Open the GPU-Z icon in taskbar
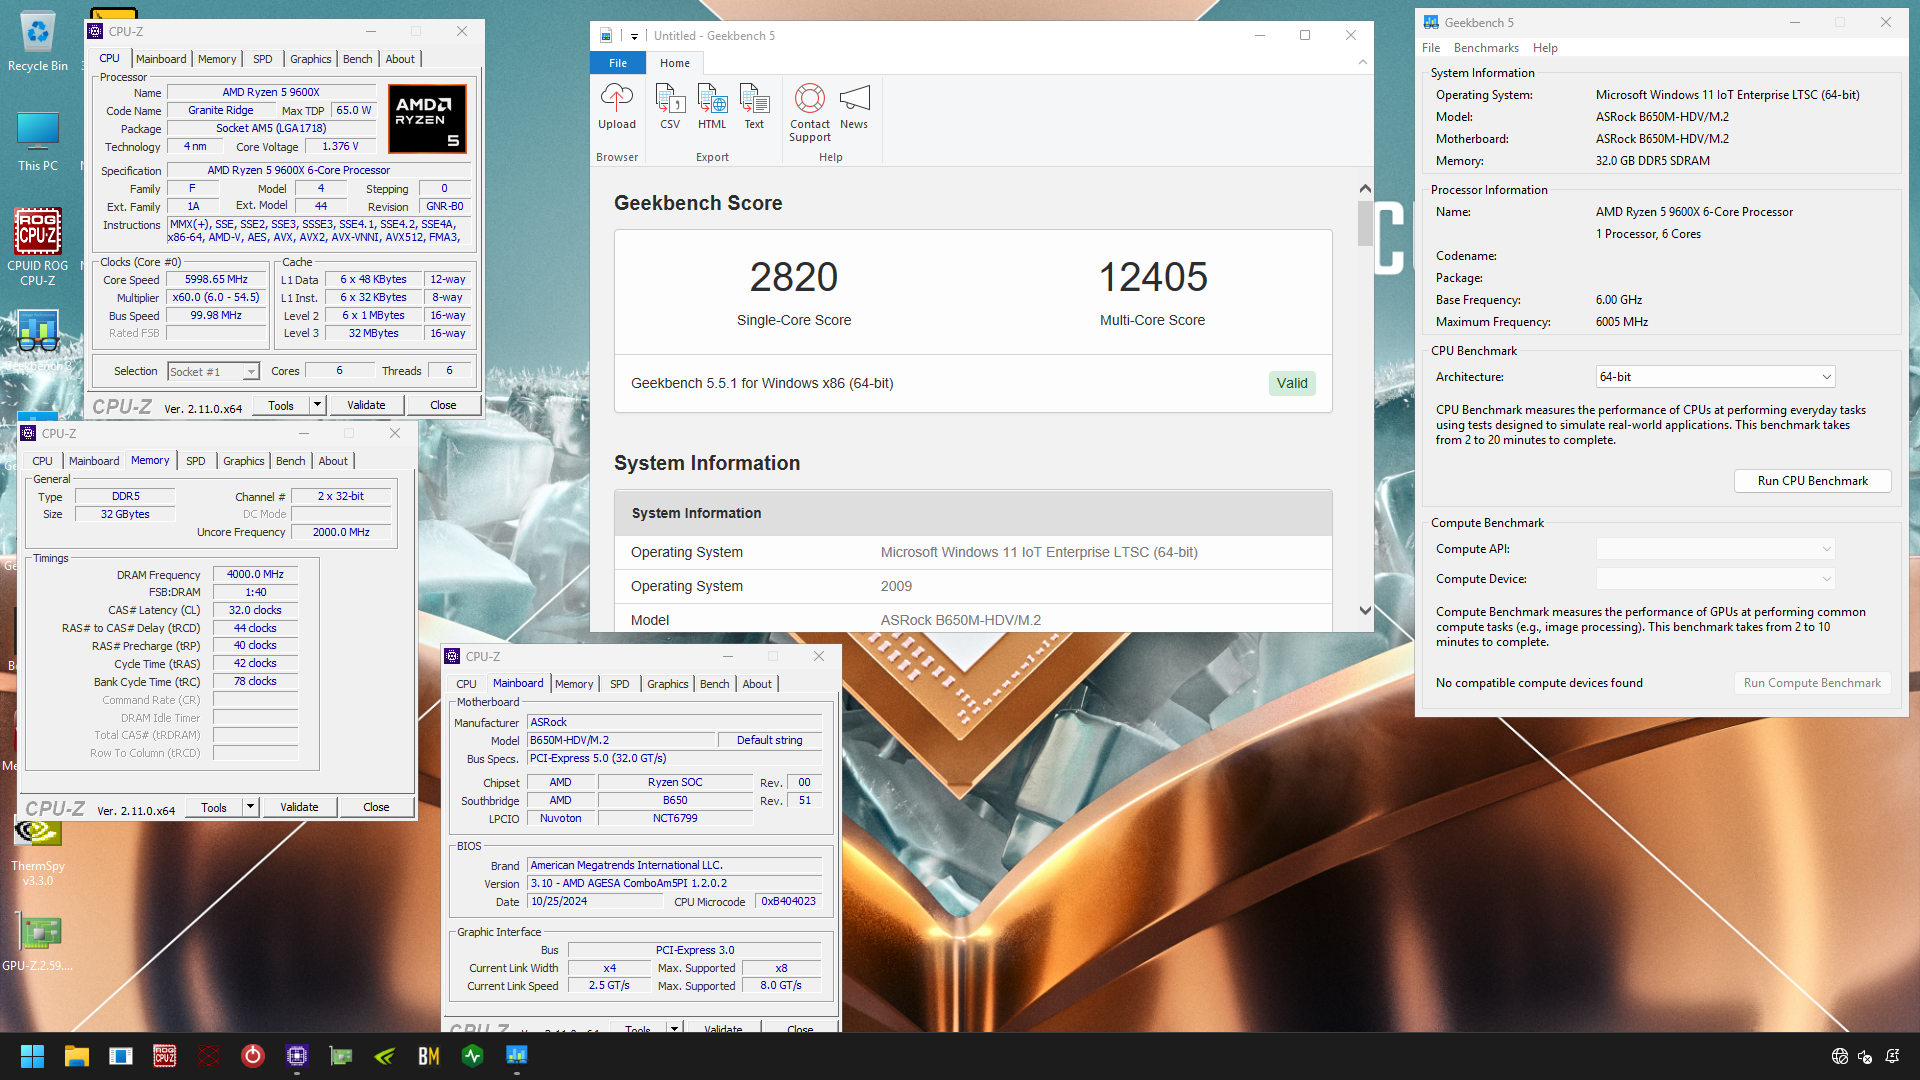1920x1080 pixels. pos(341,1056)
